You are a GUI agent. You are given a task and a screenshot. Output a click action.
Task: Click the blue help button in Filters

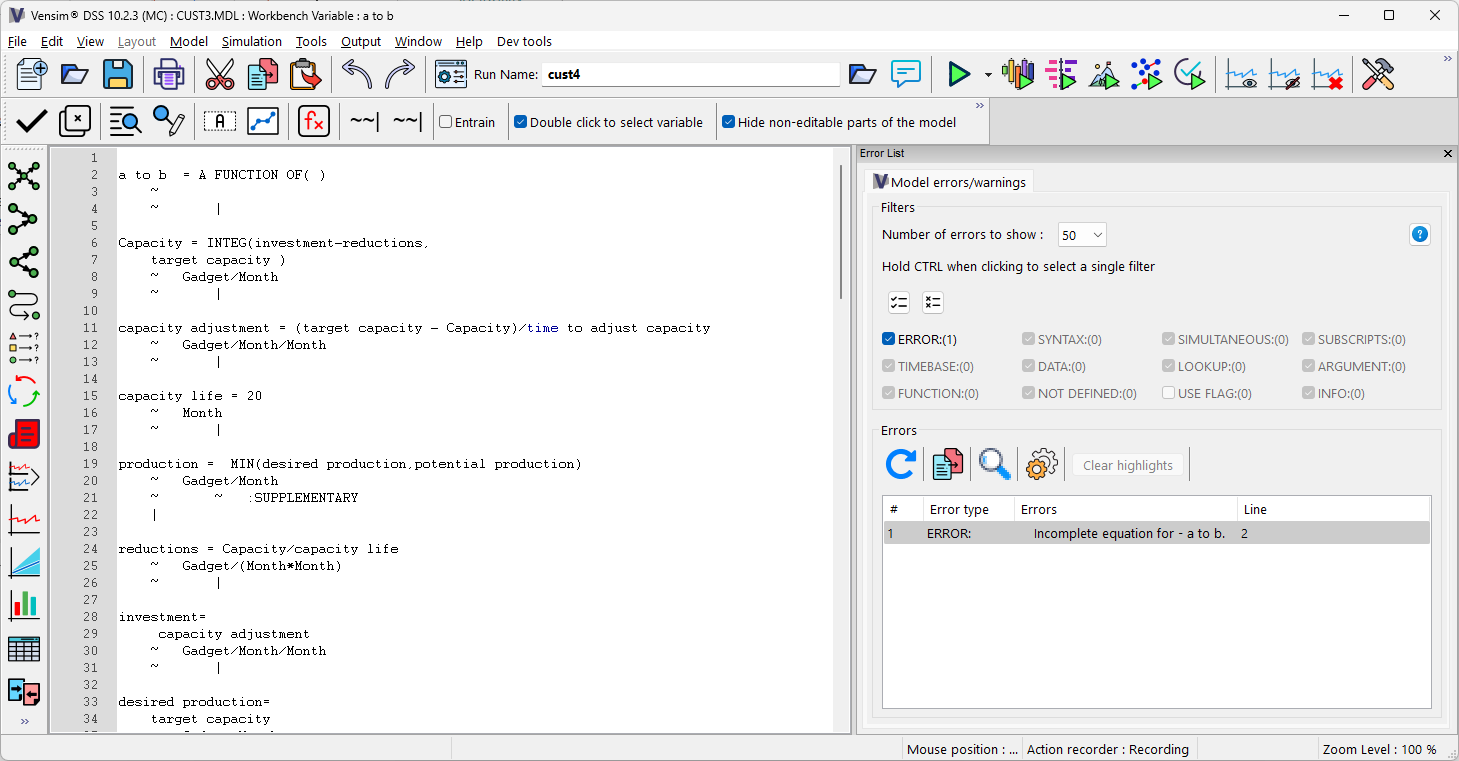coord(1420,234)
